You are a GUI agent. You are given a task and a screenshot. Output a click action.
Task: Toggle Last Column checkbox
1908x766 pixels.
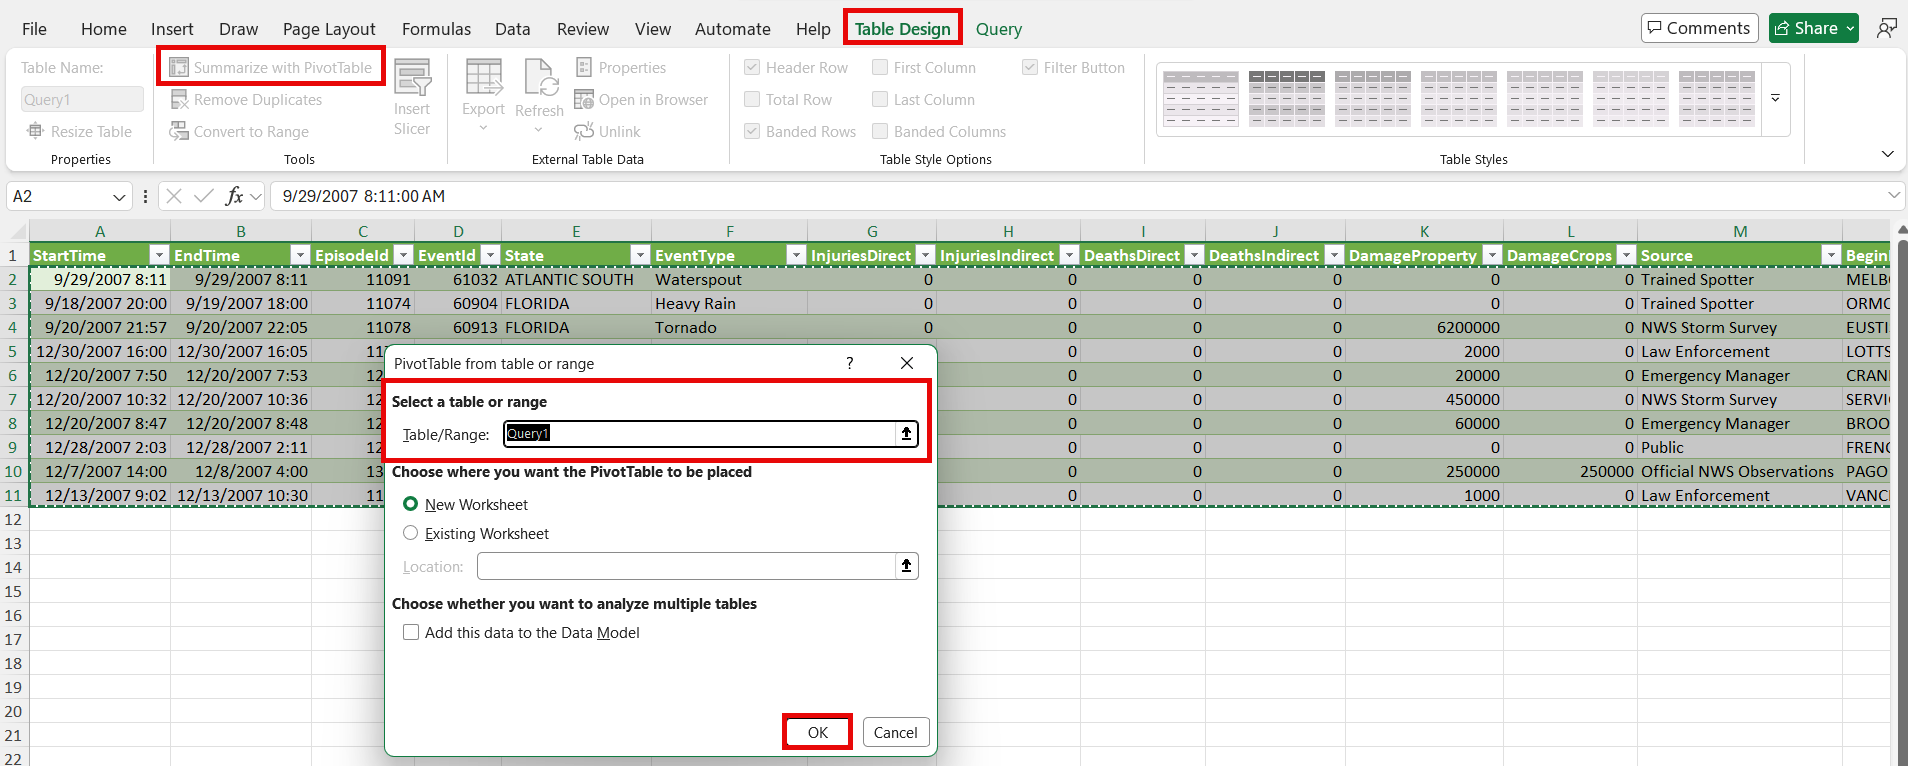[880, 99]
